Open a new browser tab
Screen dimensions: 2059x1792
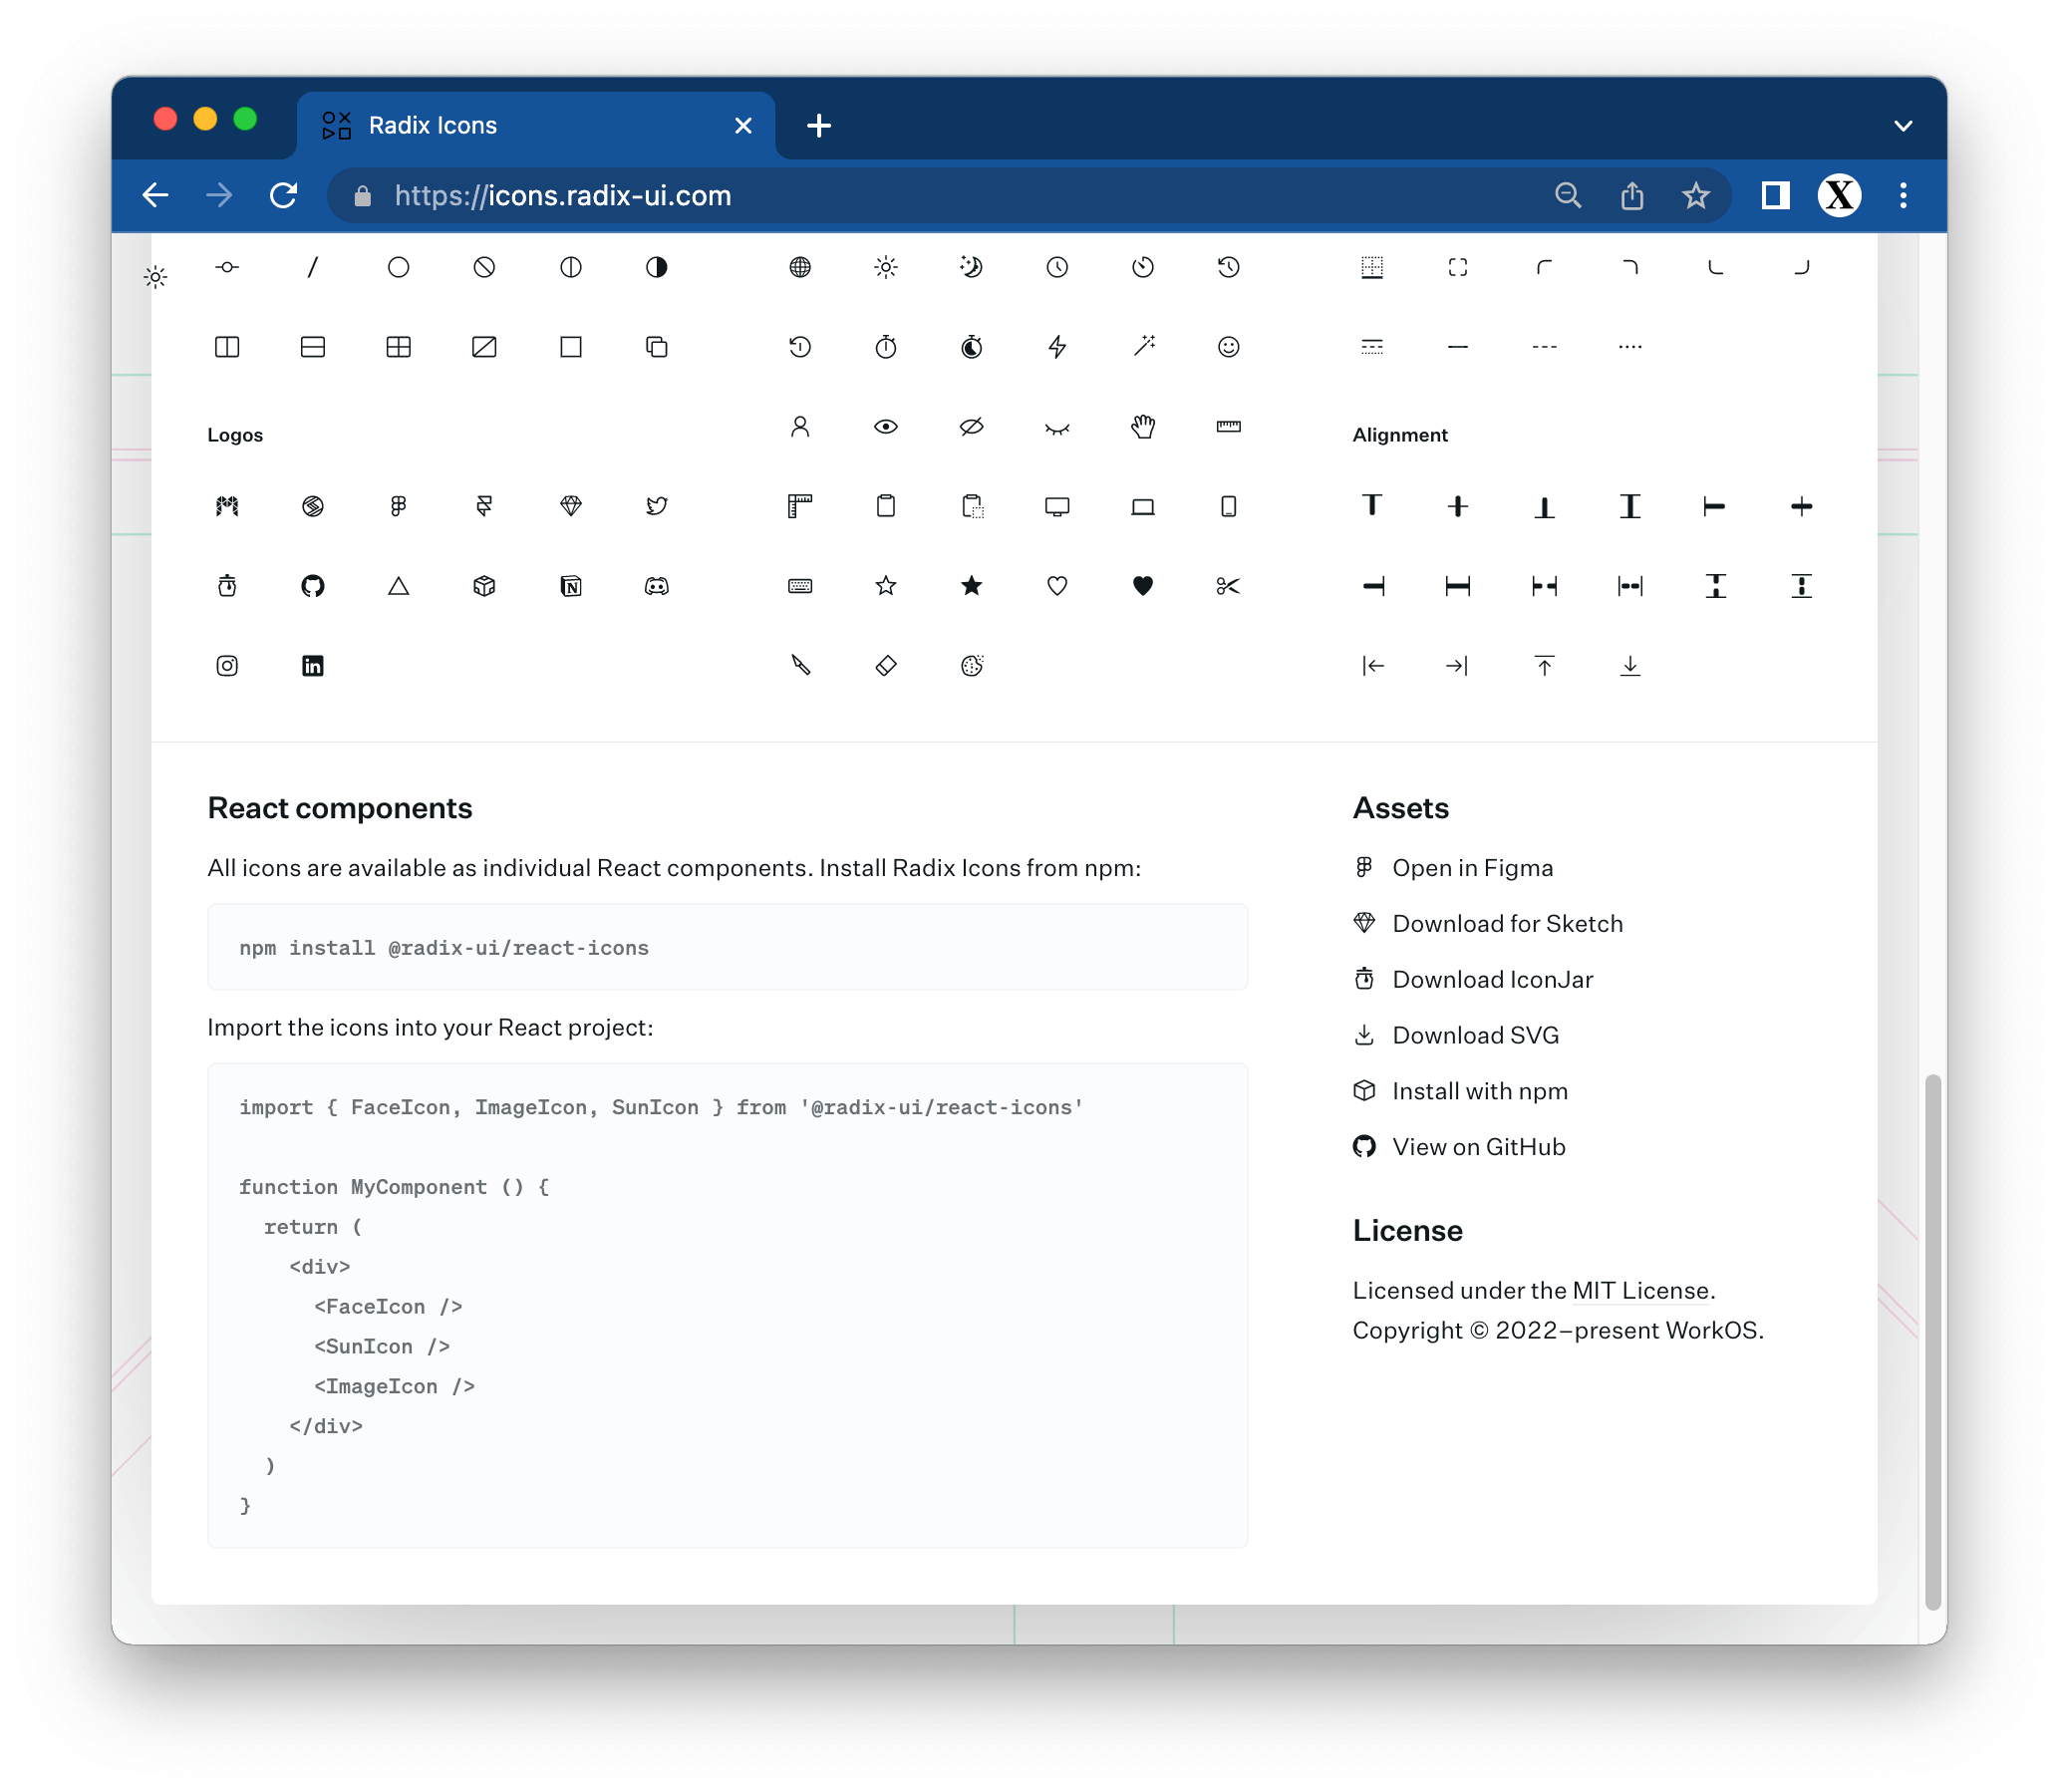tap(819, 125)
